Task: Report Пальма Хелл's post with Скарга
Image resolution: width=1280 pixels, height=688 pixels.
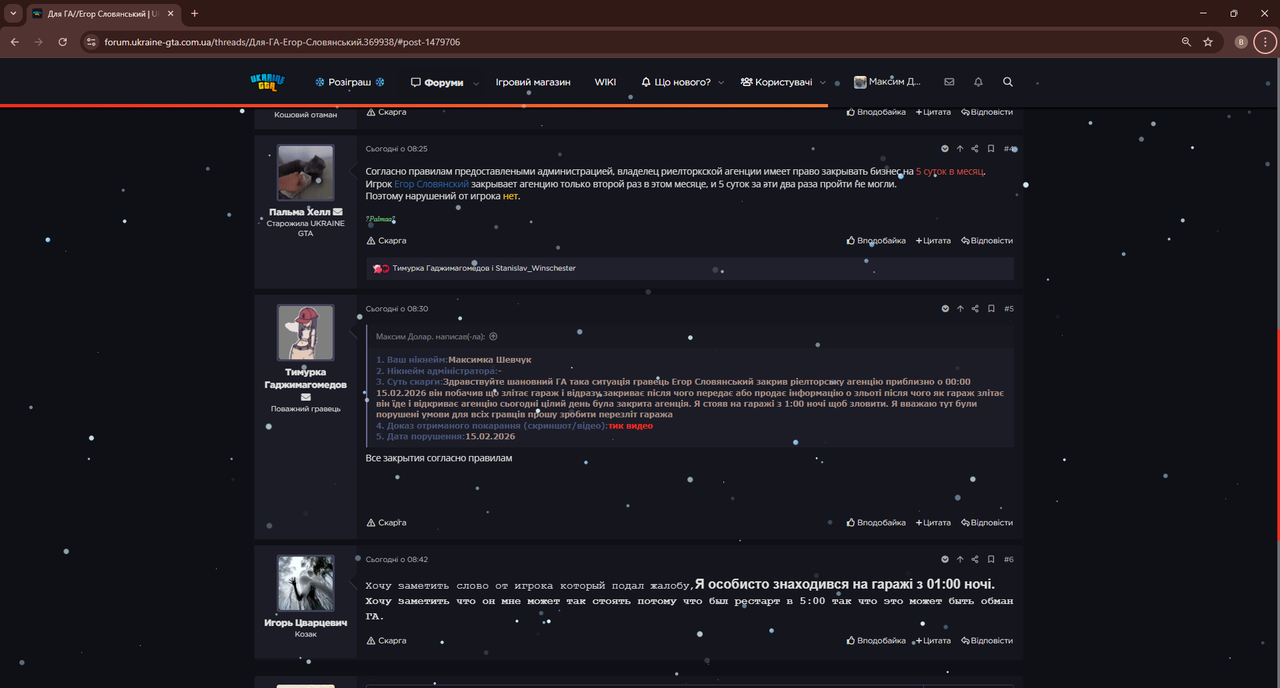Action: [386, 241]
